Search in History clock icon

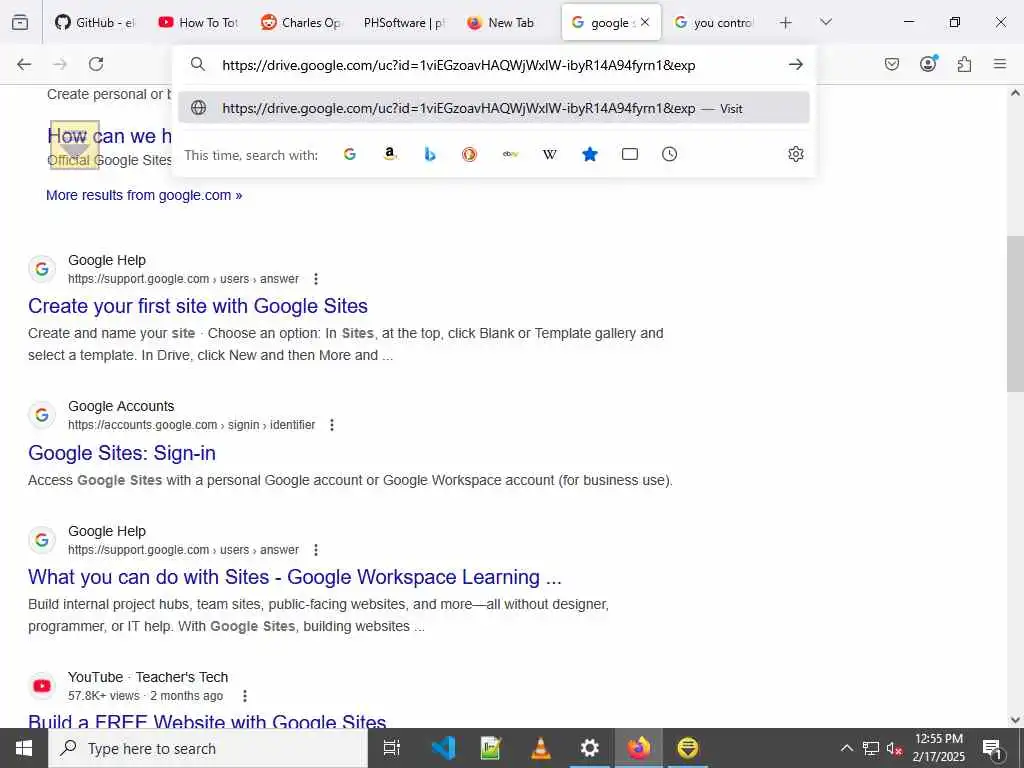pos(669,154)
